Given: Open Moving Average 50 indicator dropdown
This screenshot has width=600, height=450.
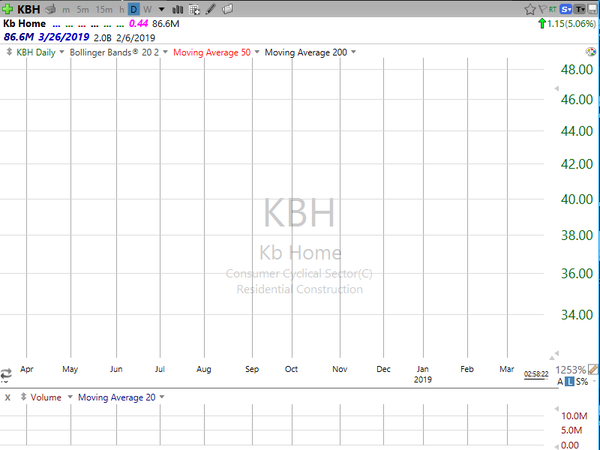Looking at the screenshot, I should pos(216,52).
